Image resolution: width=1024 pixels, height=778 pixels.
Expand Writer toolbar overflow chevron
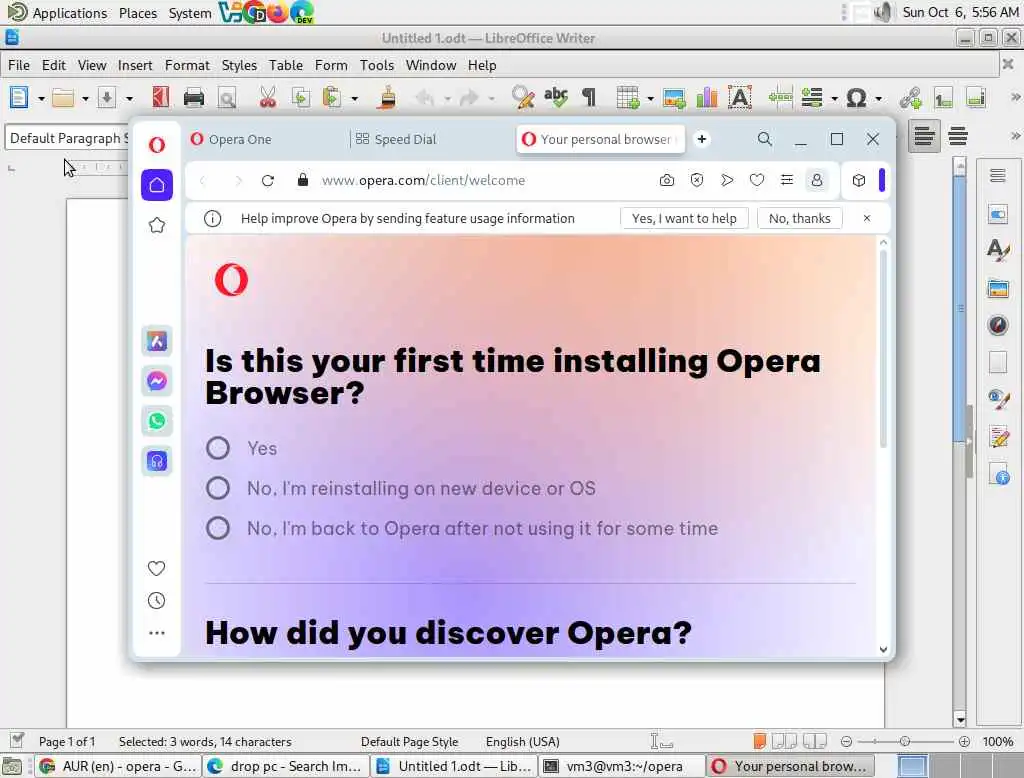pyautogui.click(x=1015, y=97)
